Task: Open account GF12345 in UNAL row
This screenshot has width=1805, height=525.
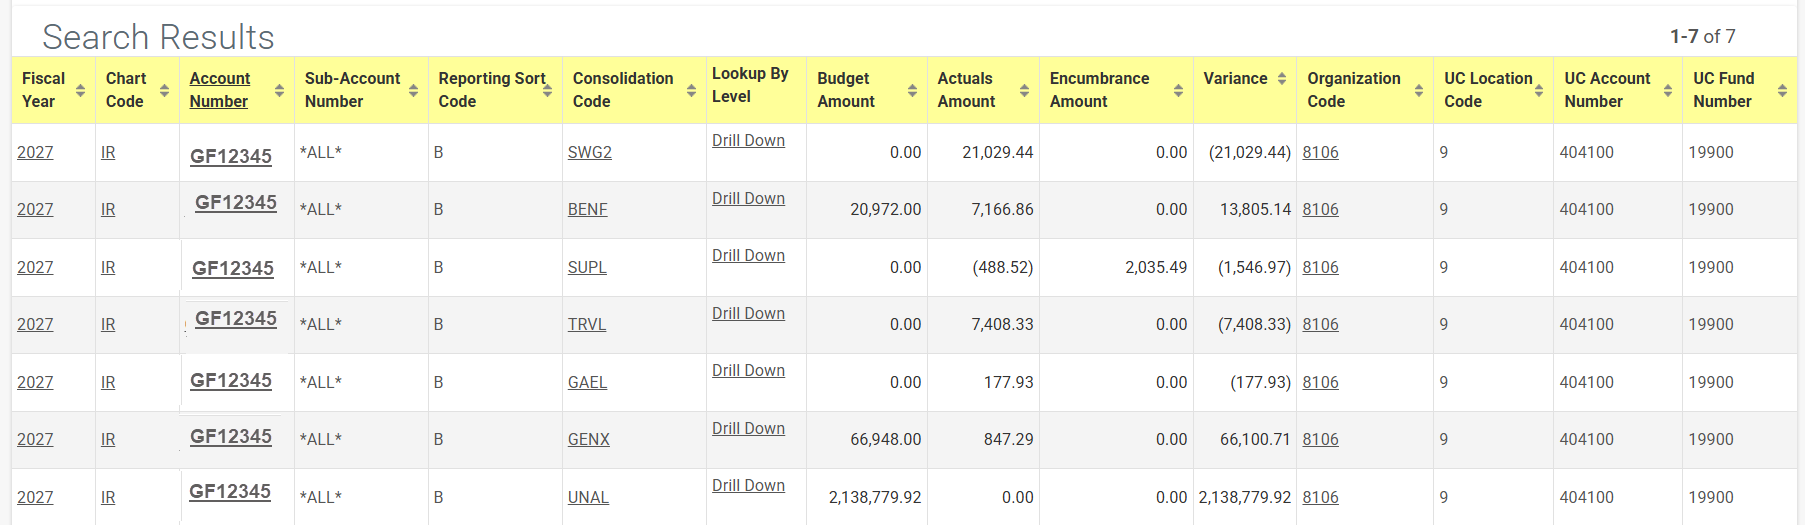Action: (x=230, y=491)
